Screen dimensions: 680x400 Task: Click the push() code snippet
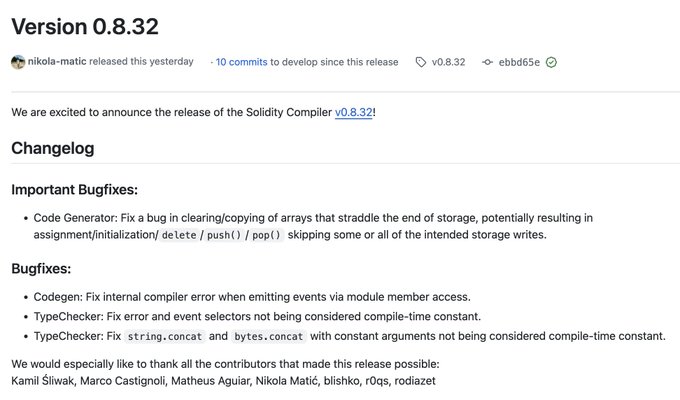click(x=225, y=234)
